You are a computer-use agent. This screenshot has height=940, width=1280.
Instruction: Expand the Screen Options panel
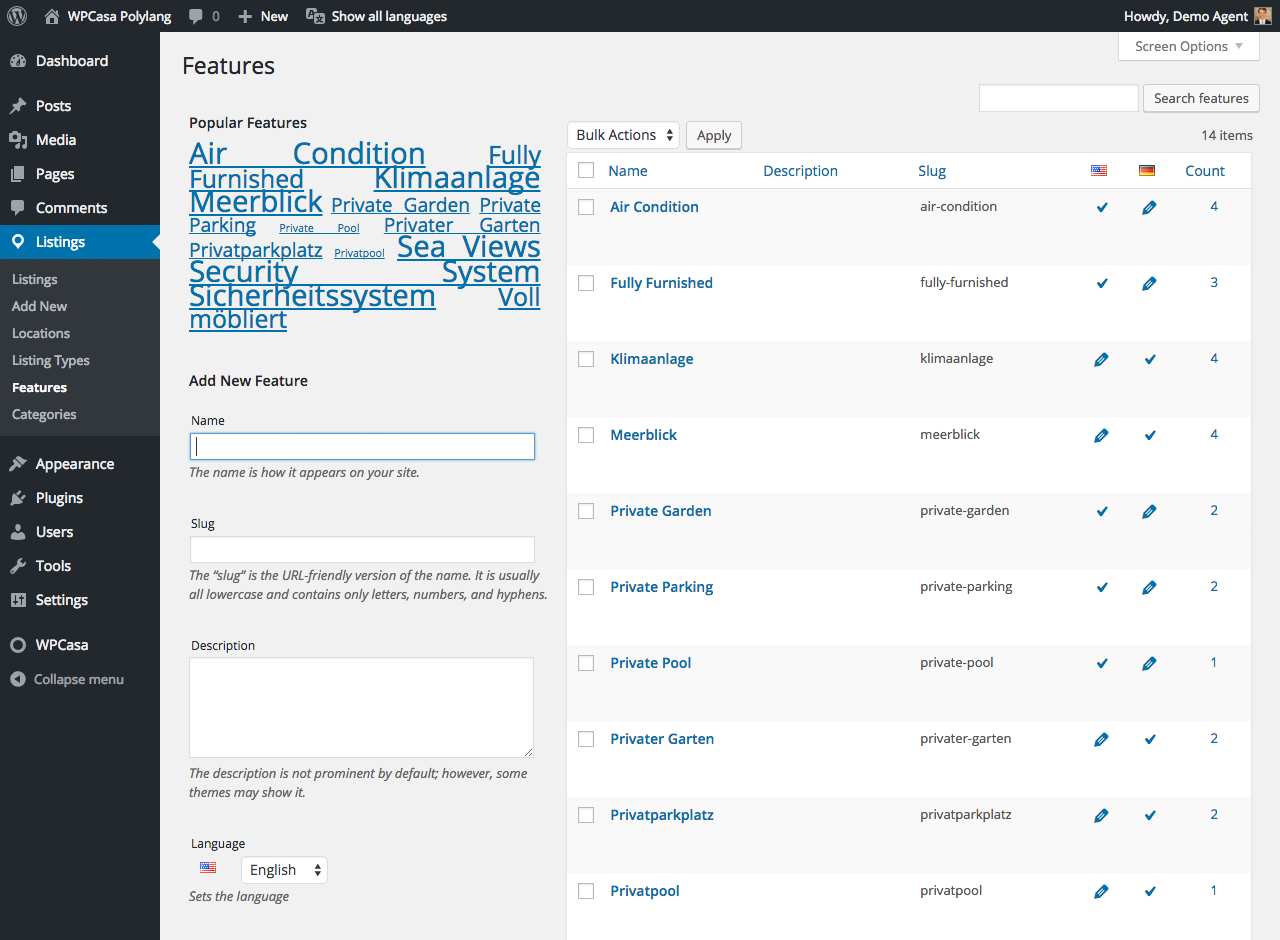(x=1188, y=46)
